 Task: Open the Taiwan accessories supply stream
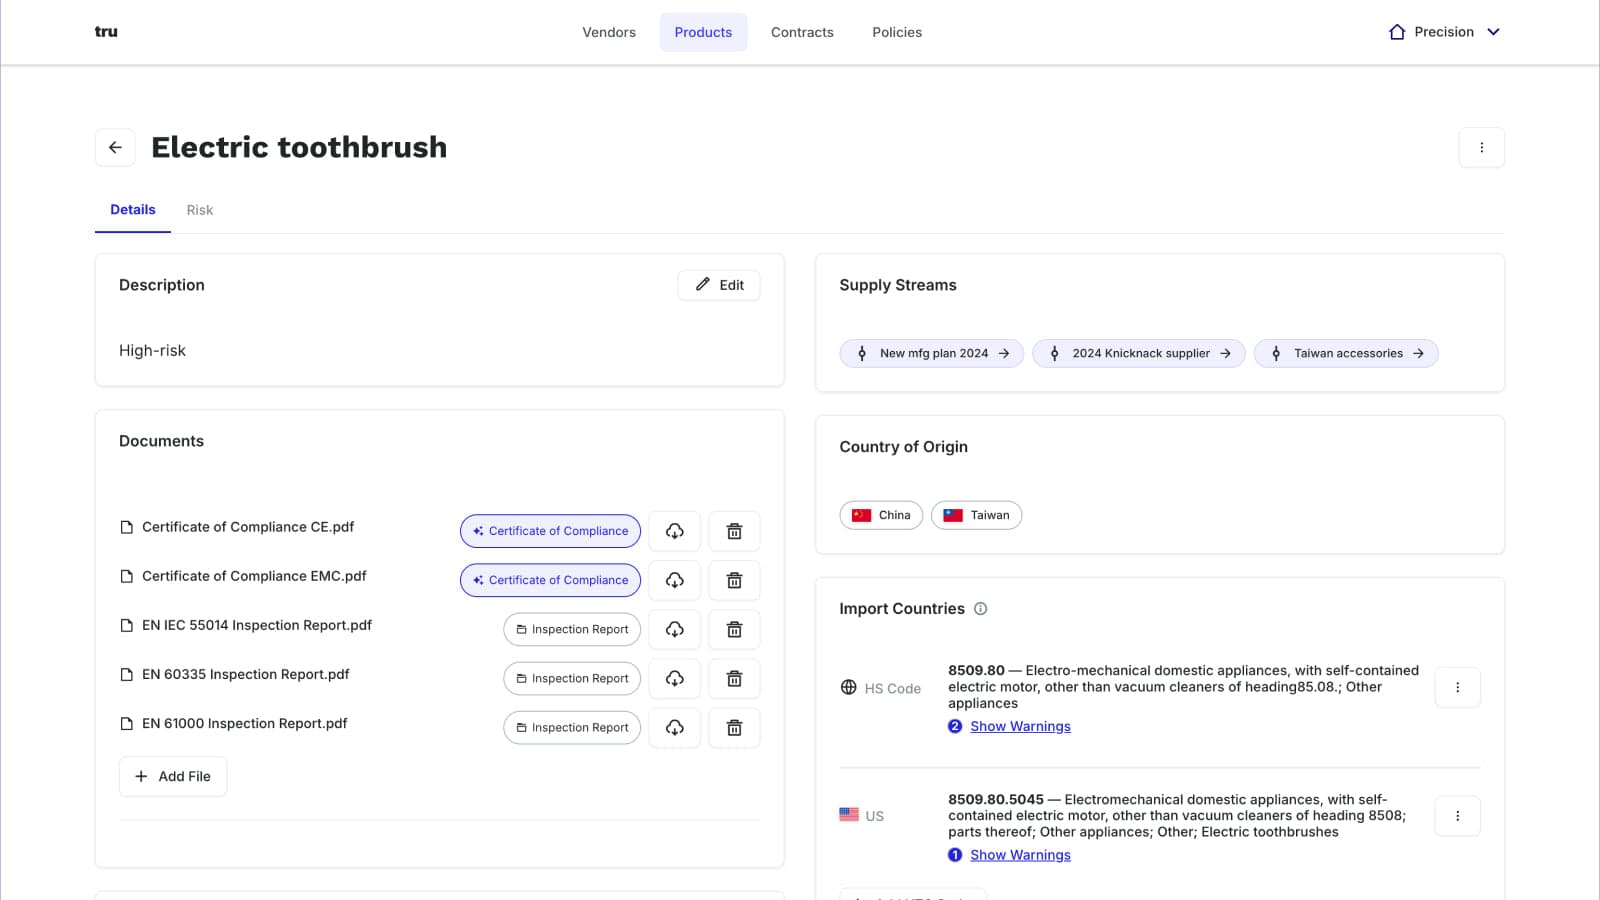pyautogui.click(x=1346, y=353)
